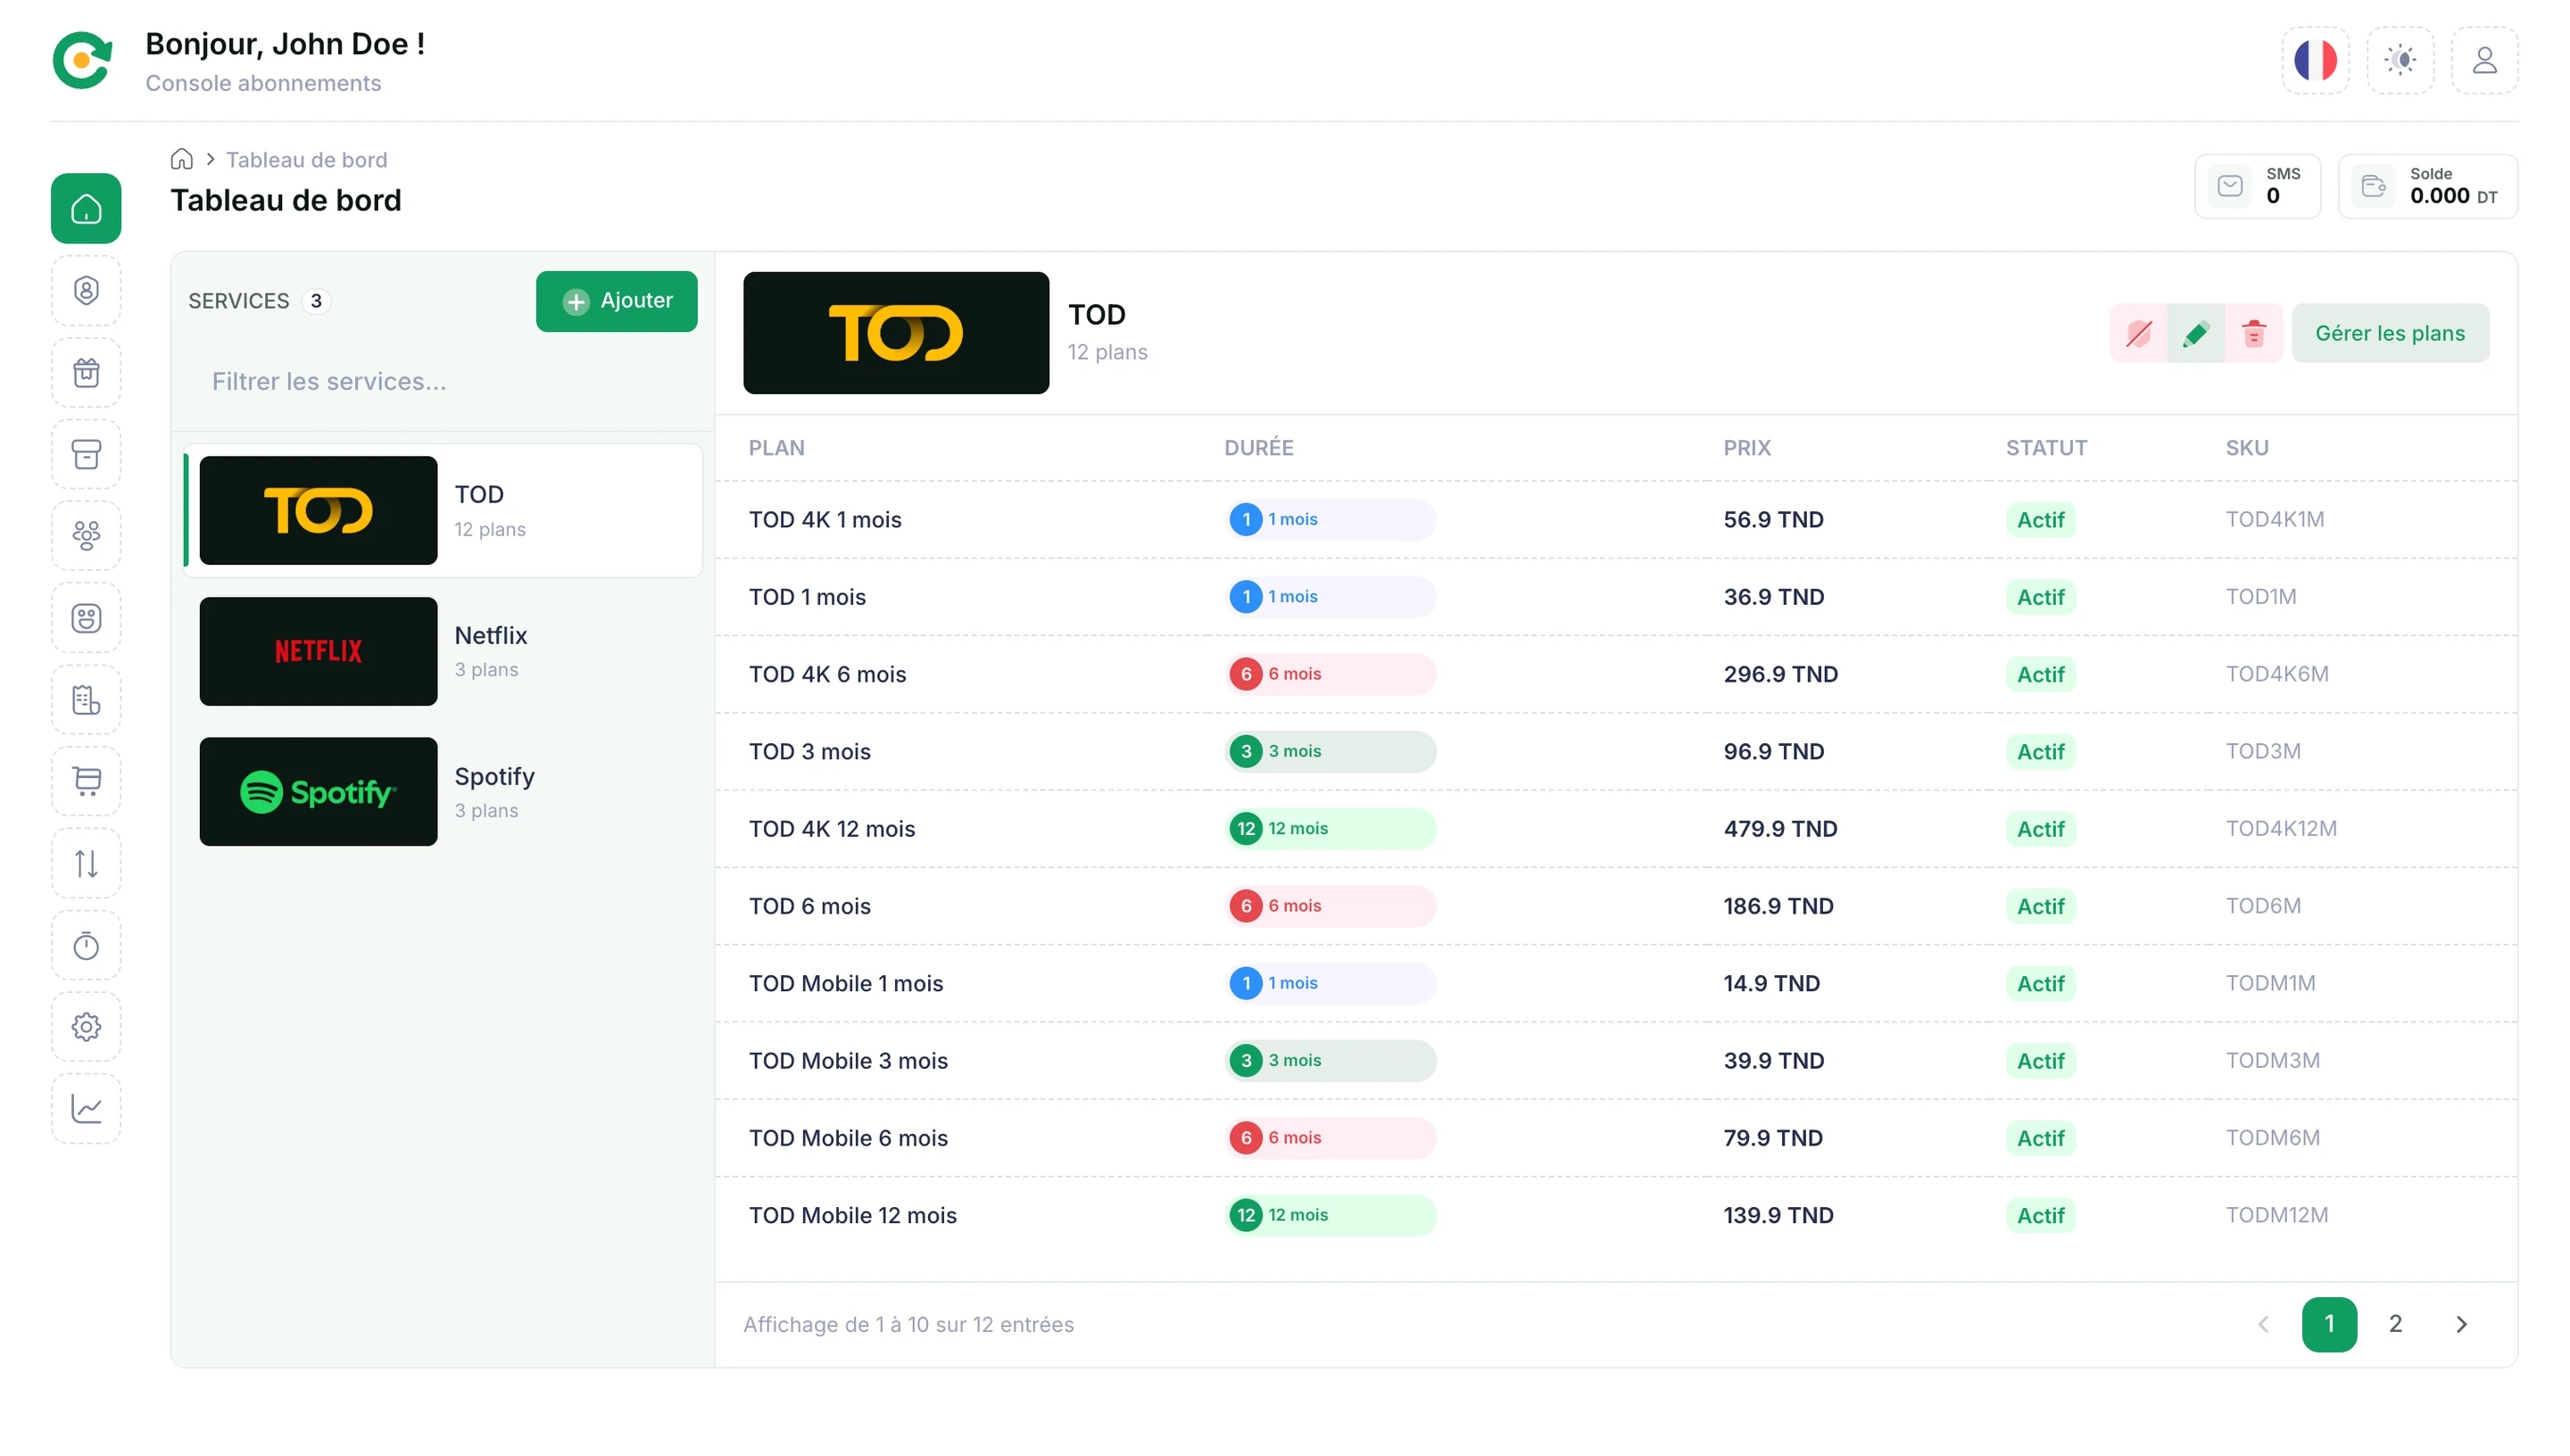Click the TOD Mobile 6 mois plan name
This screenshot has width=2570, height=1456.
848,1138
